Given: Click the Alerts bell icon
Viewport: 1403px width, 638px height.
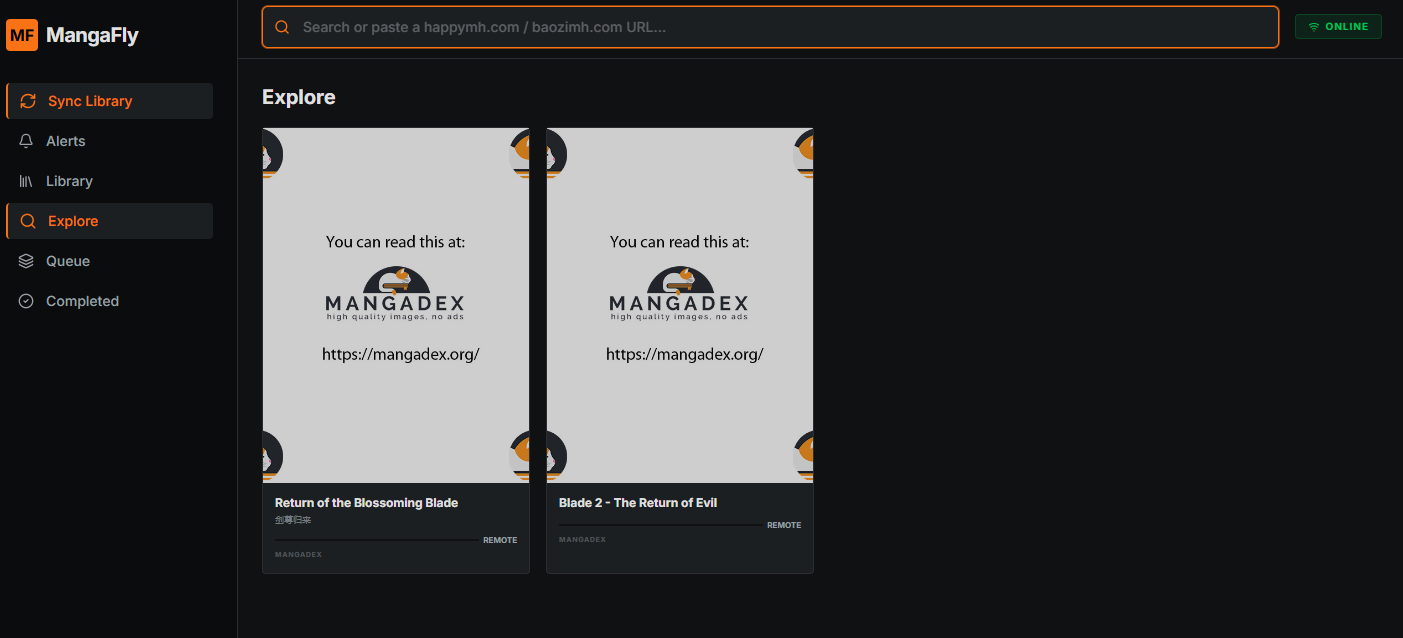Looking at the screenshot, I should [26, 140].
